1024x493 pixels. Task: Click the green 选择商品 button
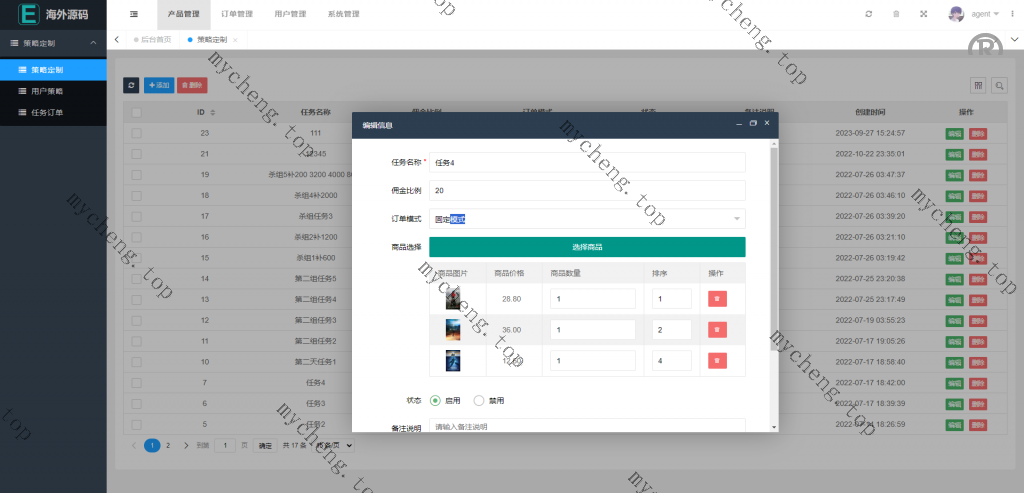coord(587,247)
